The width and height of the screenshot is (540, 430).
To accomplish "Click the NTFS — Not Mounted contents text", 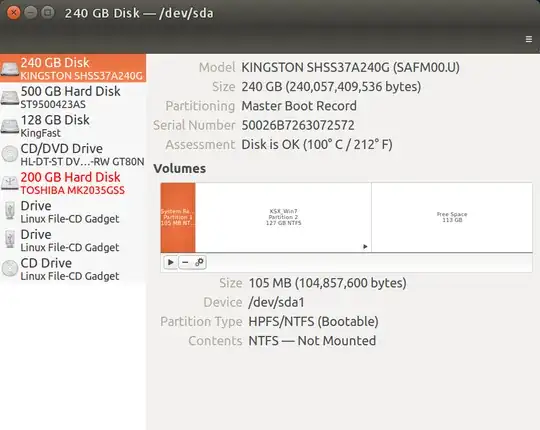I will tap(312, 341).
